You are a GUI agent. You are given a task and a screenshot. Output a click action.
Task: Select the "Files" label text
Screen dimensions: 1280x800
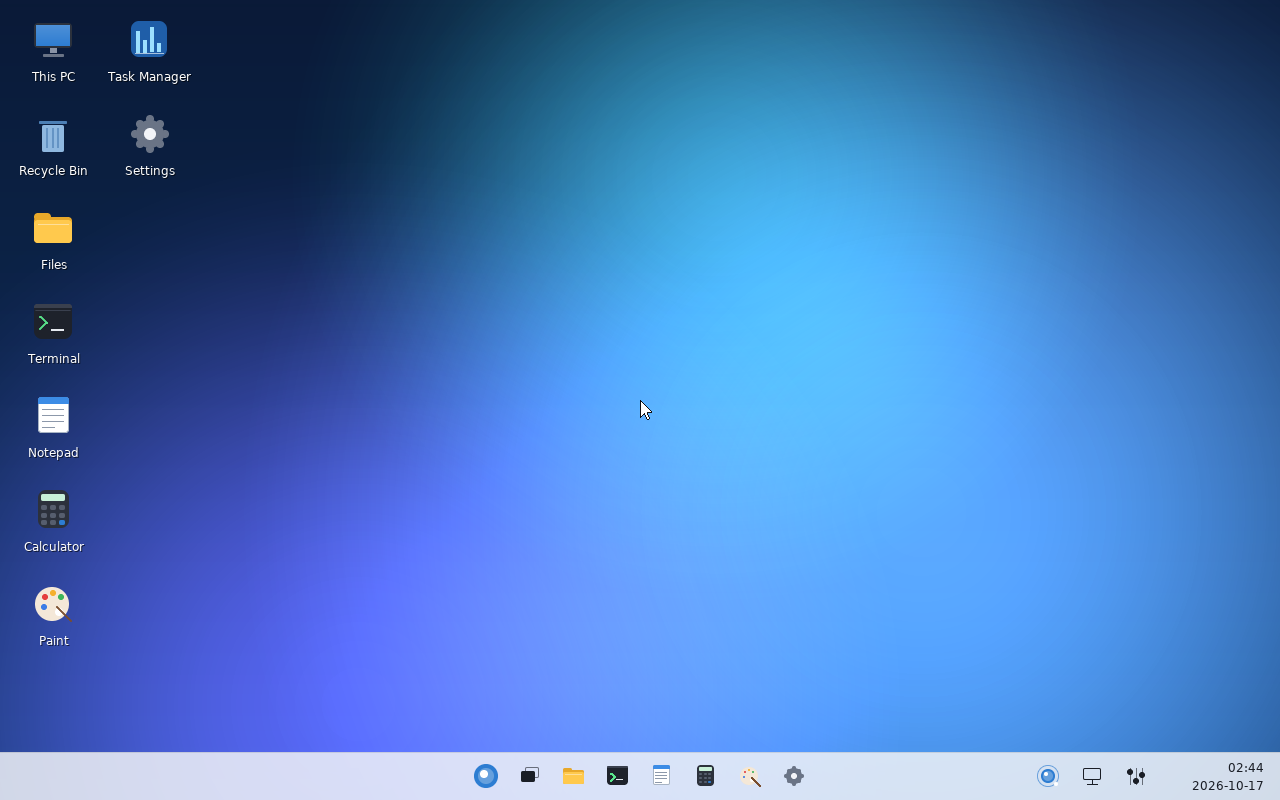(53, 265)
